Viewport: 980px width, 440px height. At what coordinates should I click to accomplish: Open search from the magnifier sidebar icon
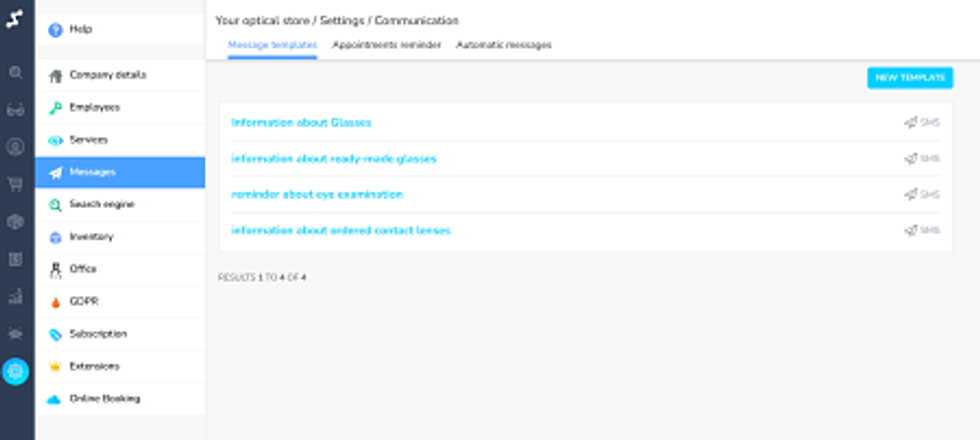point(16,73)
